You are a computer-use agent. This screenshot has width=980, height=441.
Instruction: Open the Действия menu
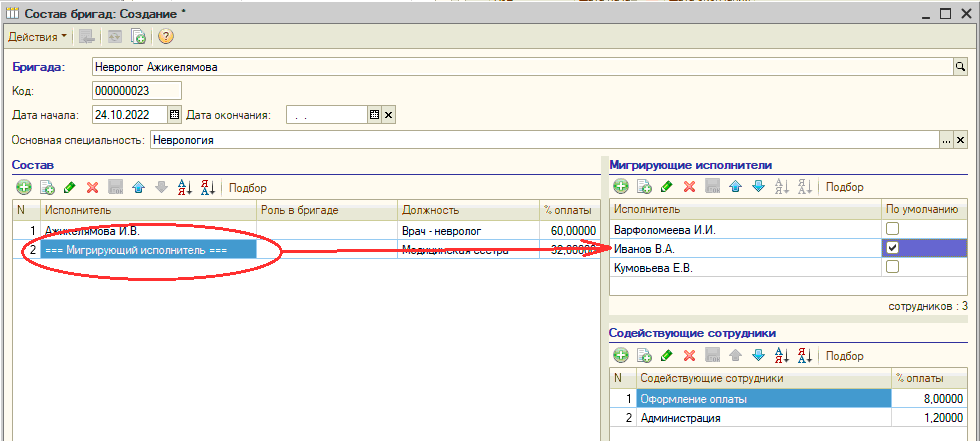coord(38,37)
